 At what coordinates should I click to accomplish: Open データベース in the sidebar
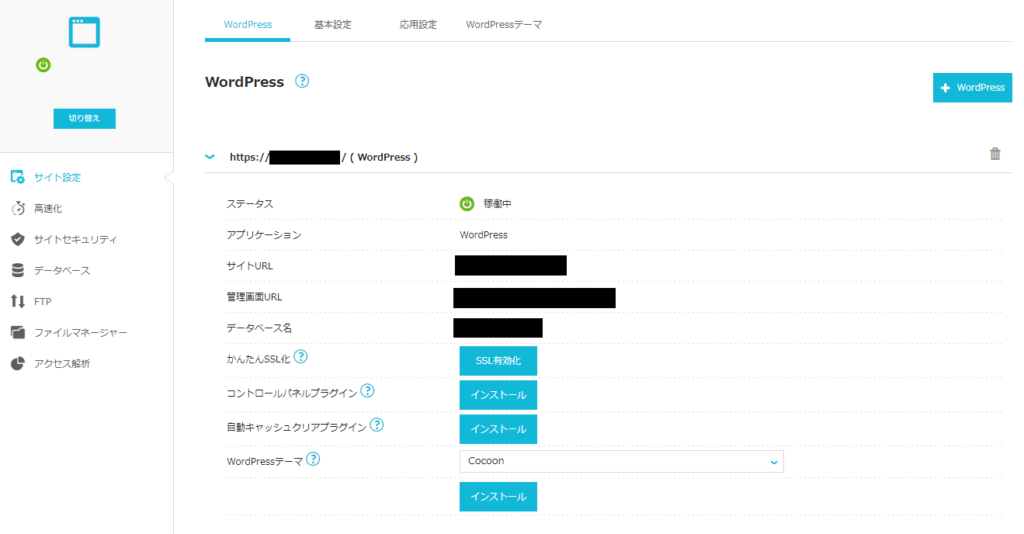coord(62,270)
